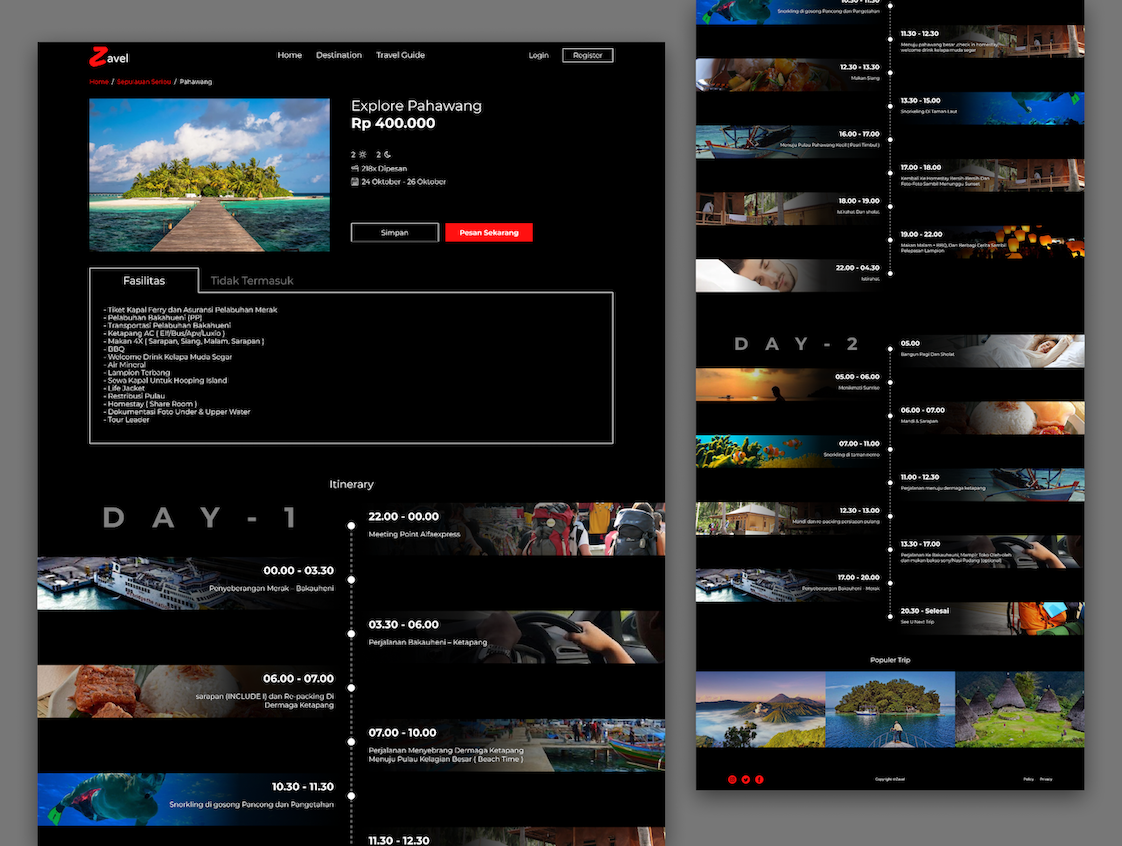The width and height of the screenshot is (1122, 846).
Task: Open the Pahawang island main photo
Action: coord(209,175)
